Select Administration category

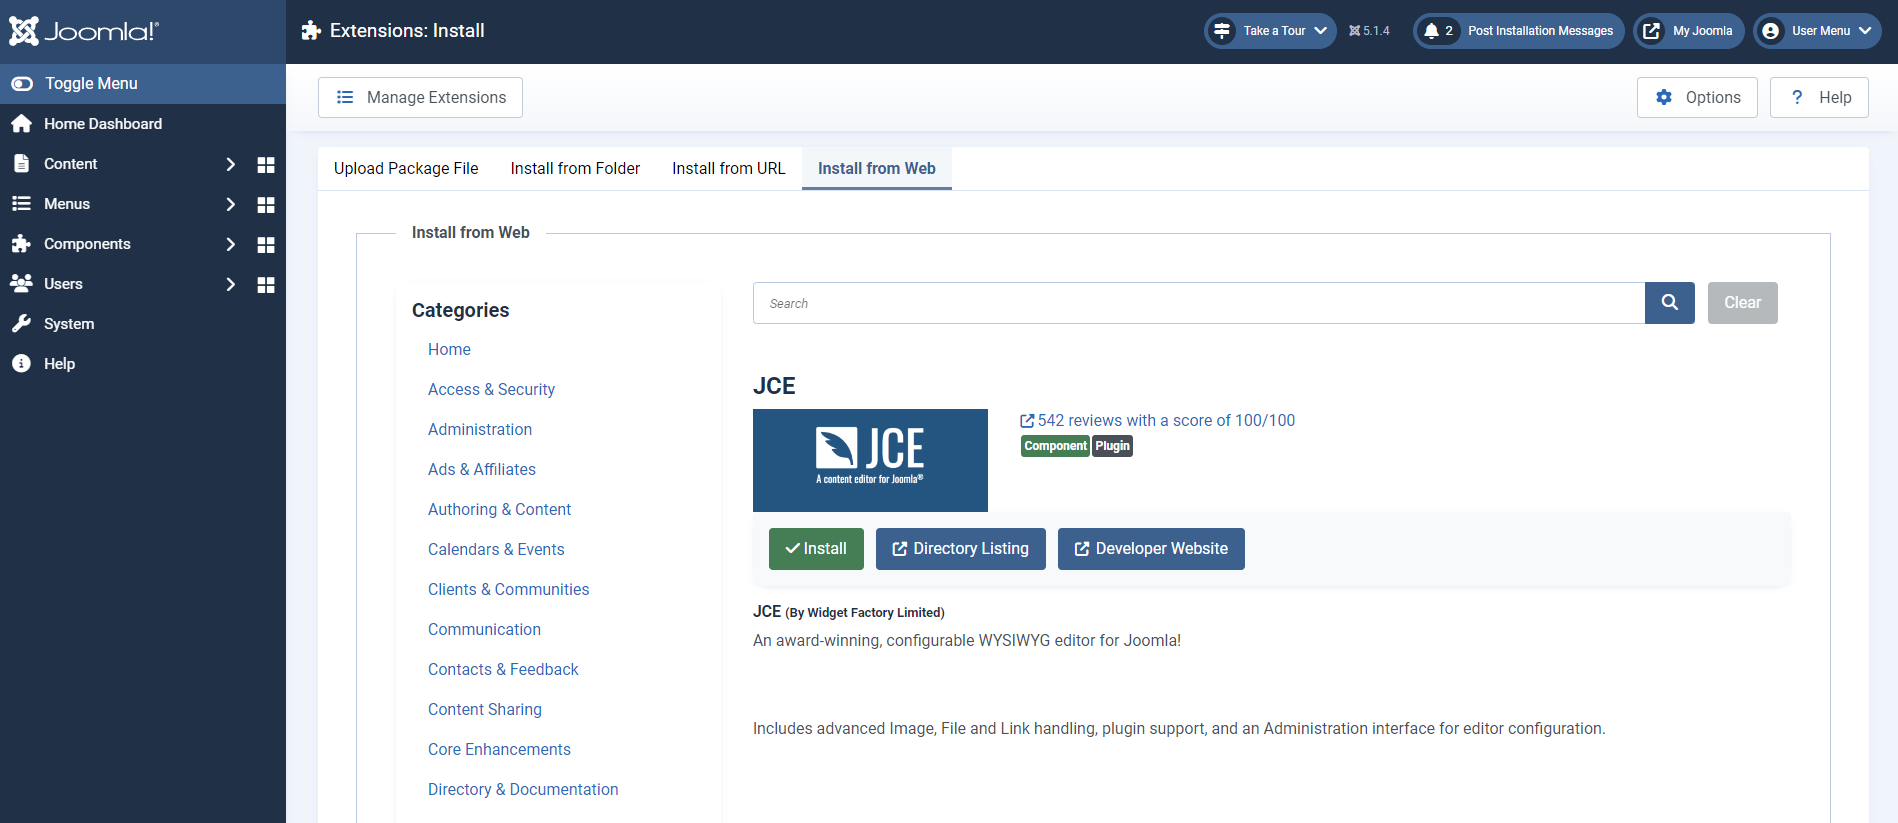tap(480, 429)
